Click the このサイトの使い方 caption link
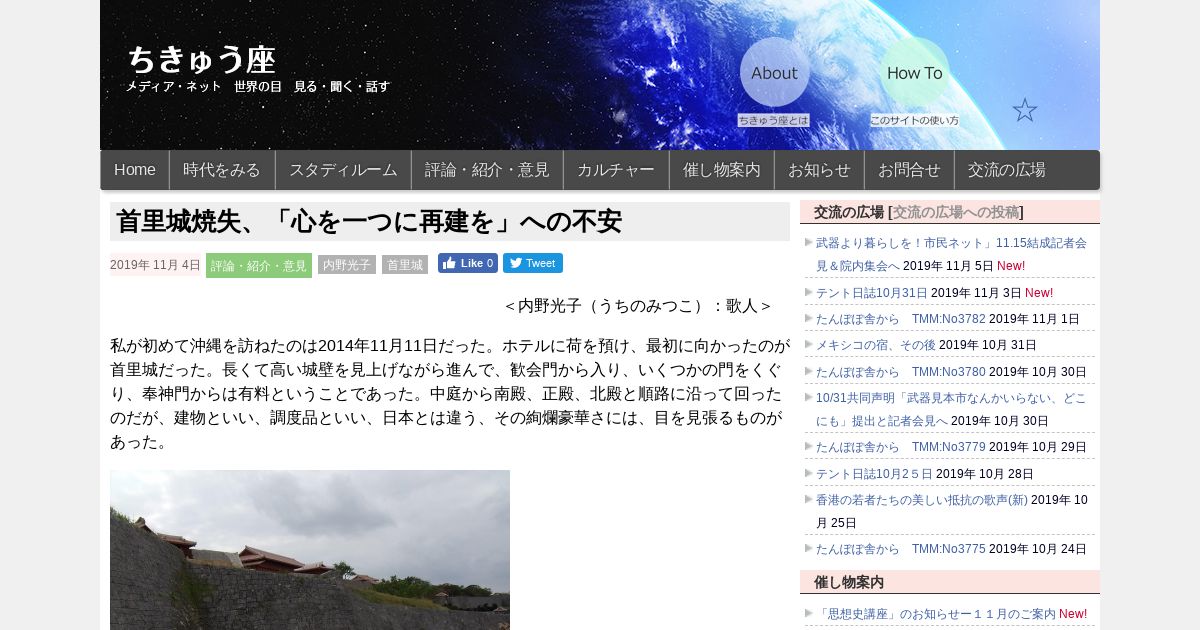The height and width of the screenshot is (630, 1200). 914,120
